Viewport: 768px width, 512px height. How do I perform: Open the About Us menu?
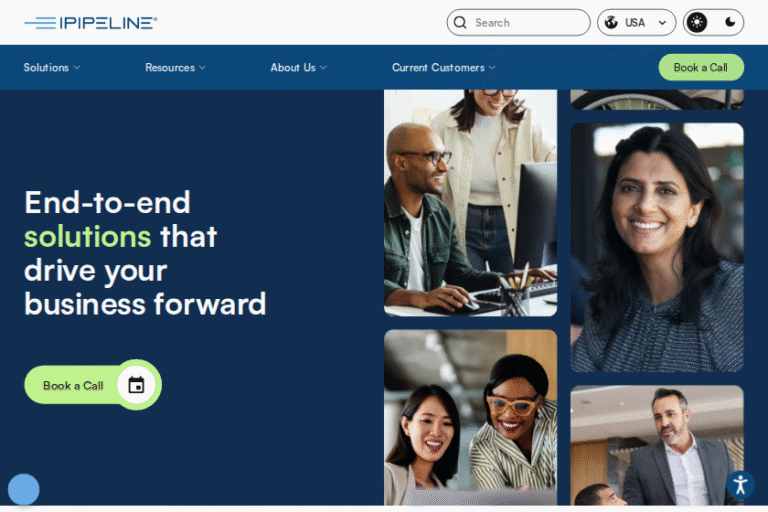[x=298, y=68]
